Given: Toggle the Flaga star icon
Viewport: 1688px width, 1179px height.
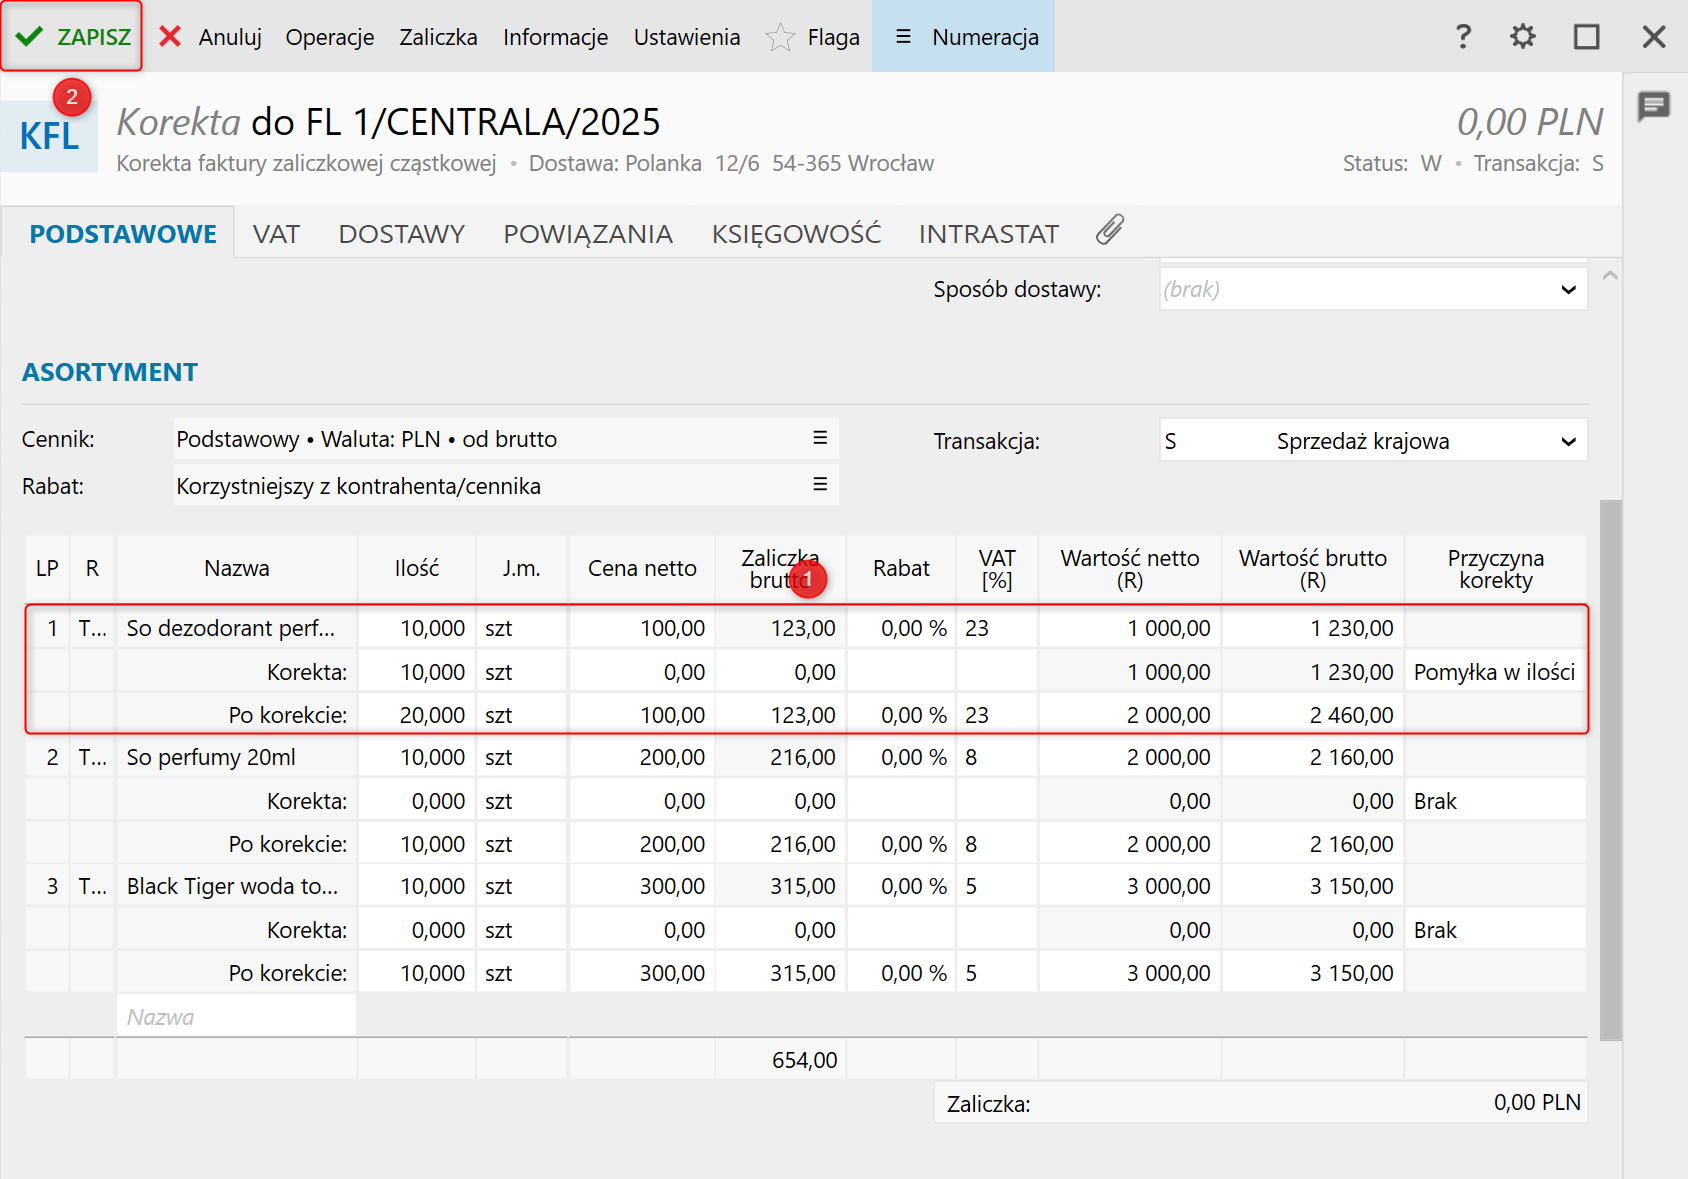Looking at the screenshot, I should pos(780,38).
